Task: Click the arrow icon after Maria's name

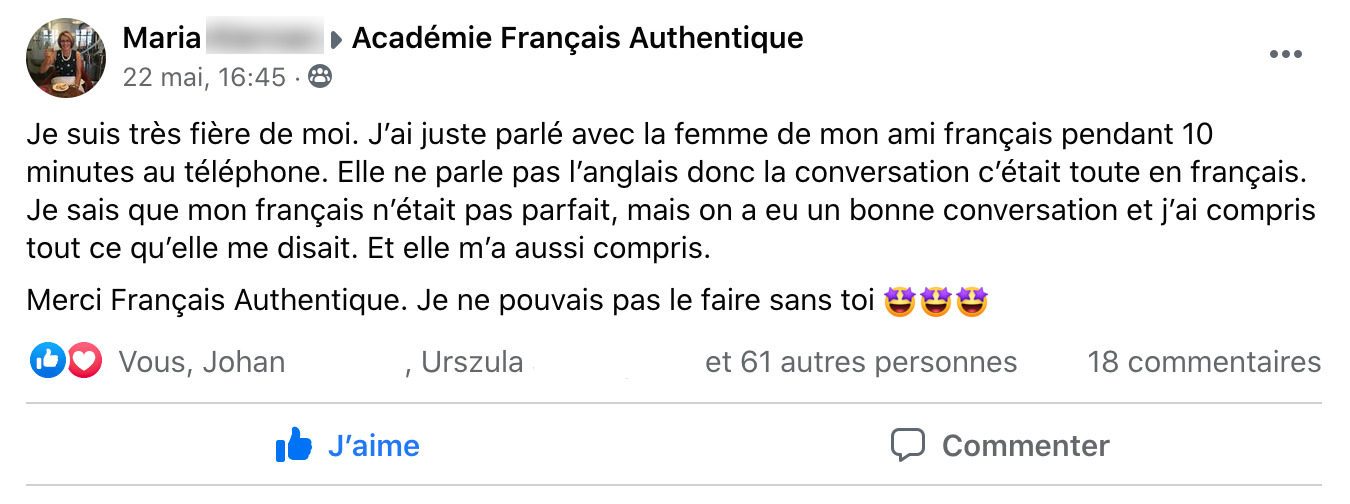Action: coord(337,40)
